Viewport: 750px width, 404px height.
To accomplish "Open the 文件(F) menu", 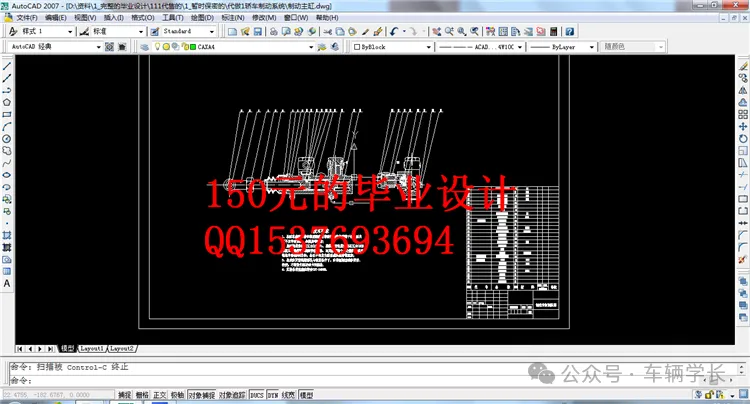I will coord(27,18).
